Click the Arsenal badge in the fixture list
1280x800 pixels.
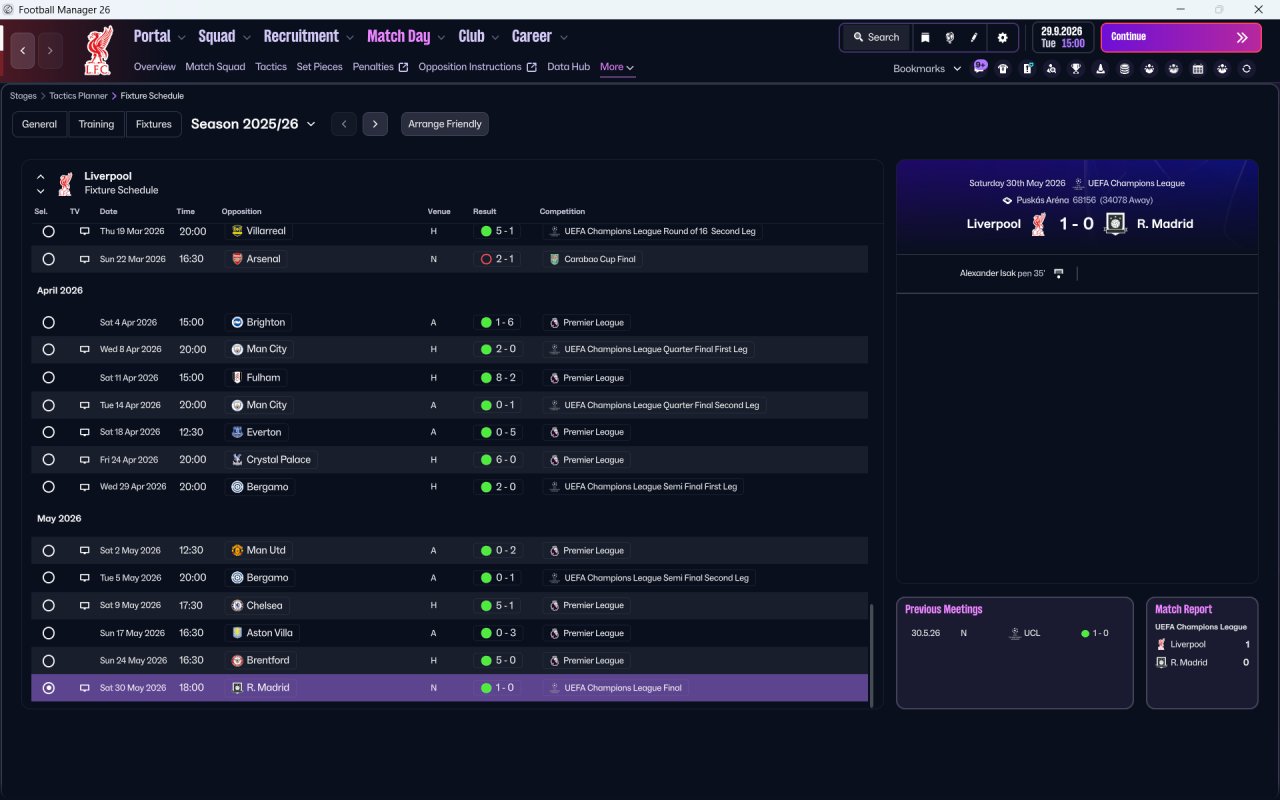click(237, 259)
